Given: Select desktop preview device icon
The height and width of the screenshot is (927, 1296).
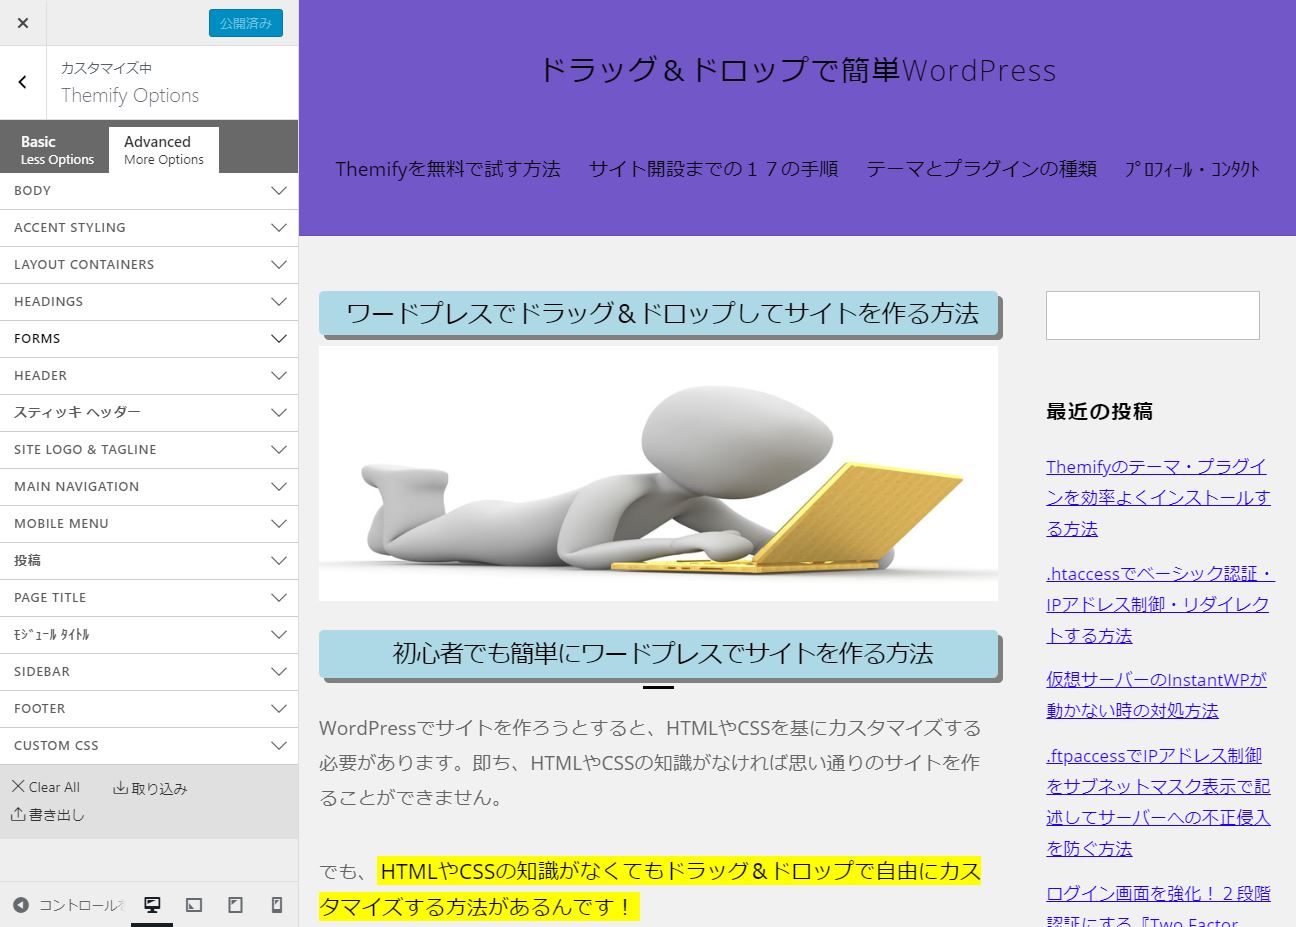Looking at the screenshot, I should tap(152, 905).
